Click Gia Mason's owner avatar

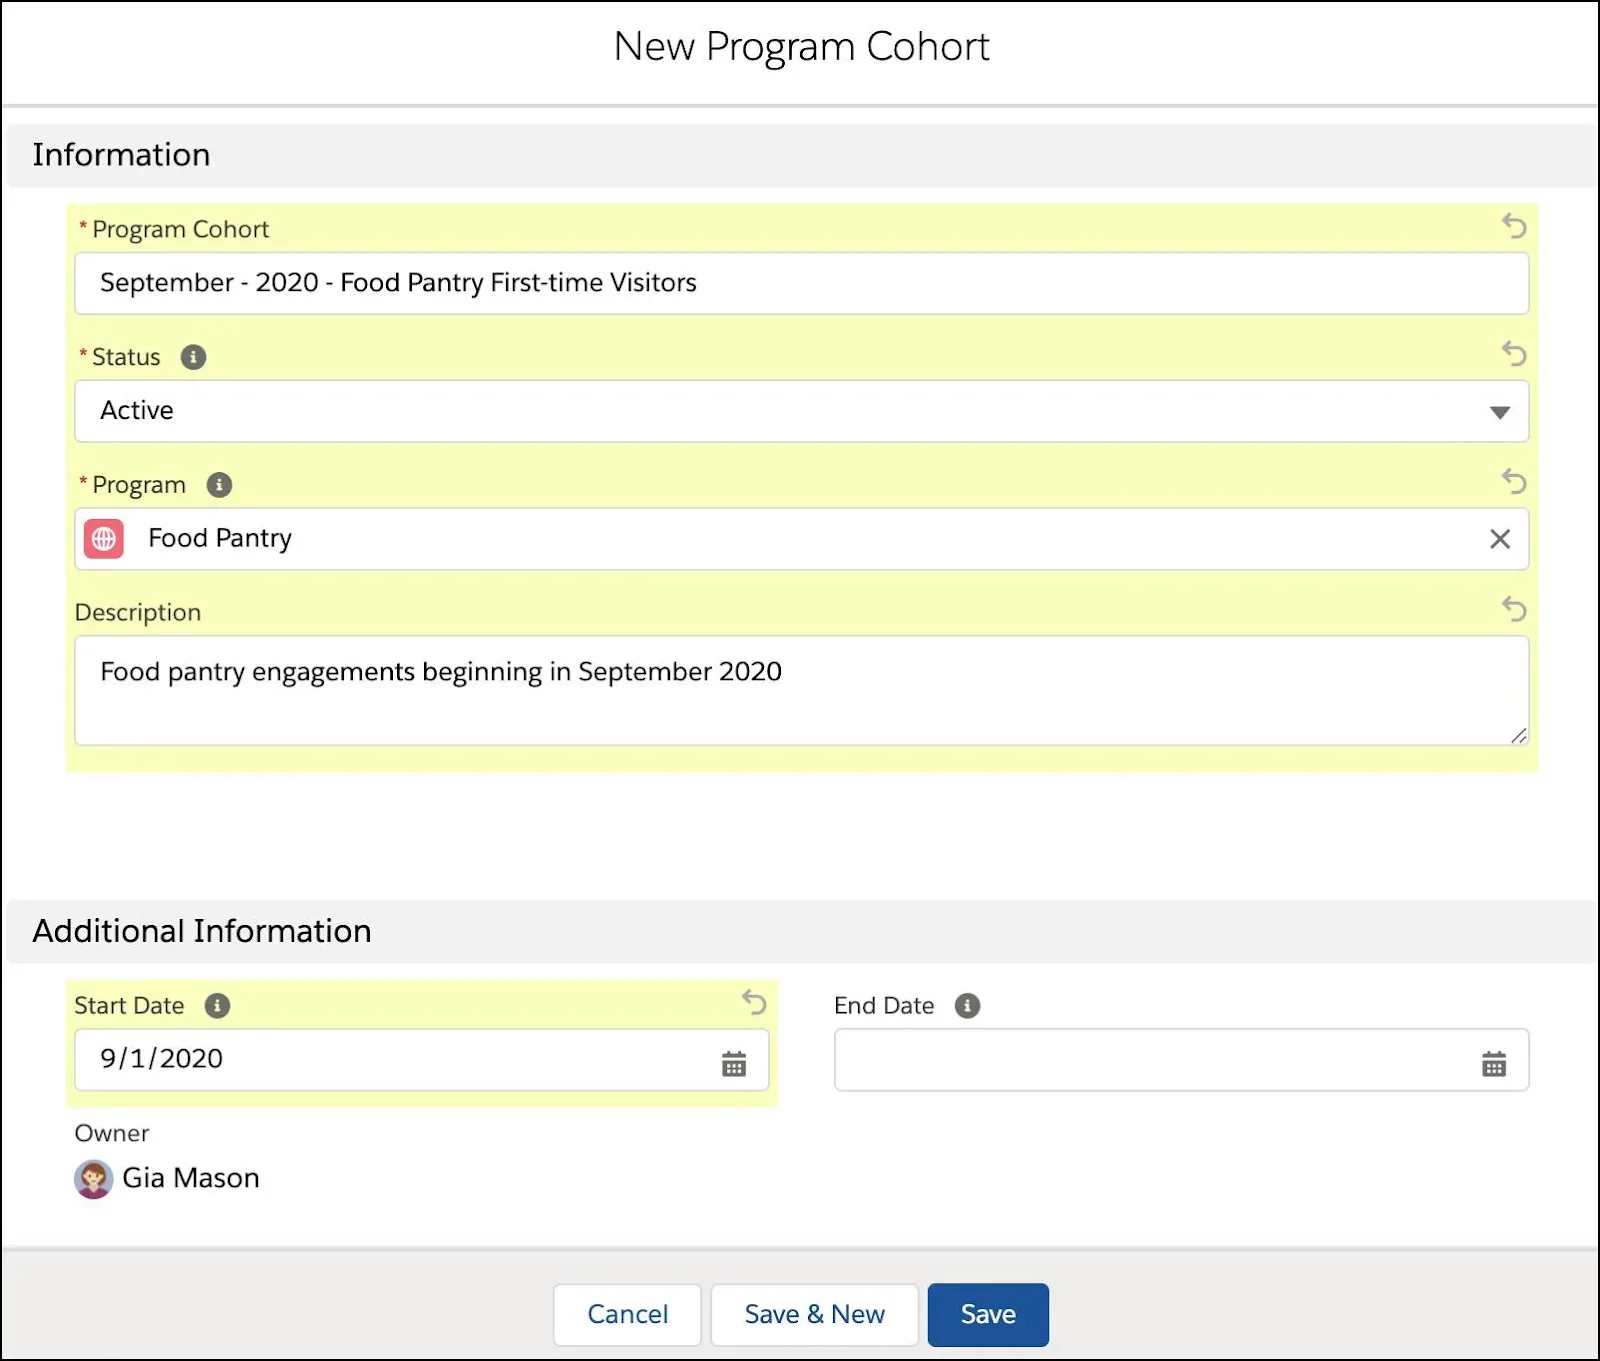[93, 1178]
